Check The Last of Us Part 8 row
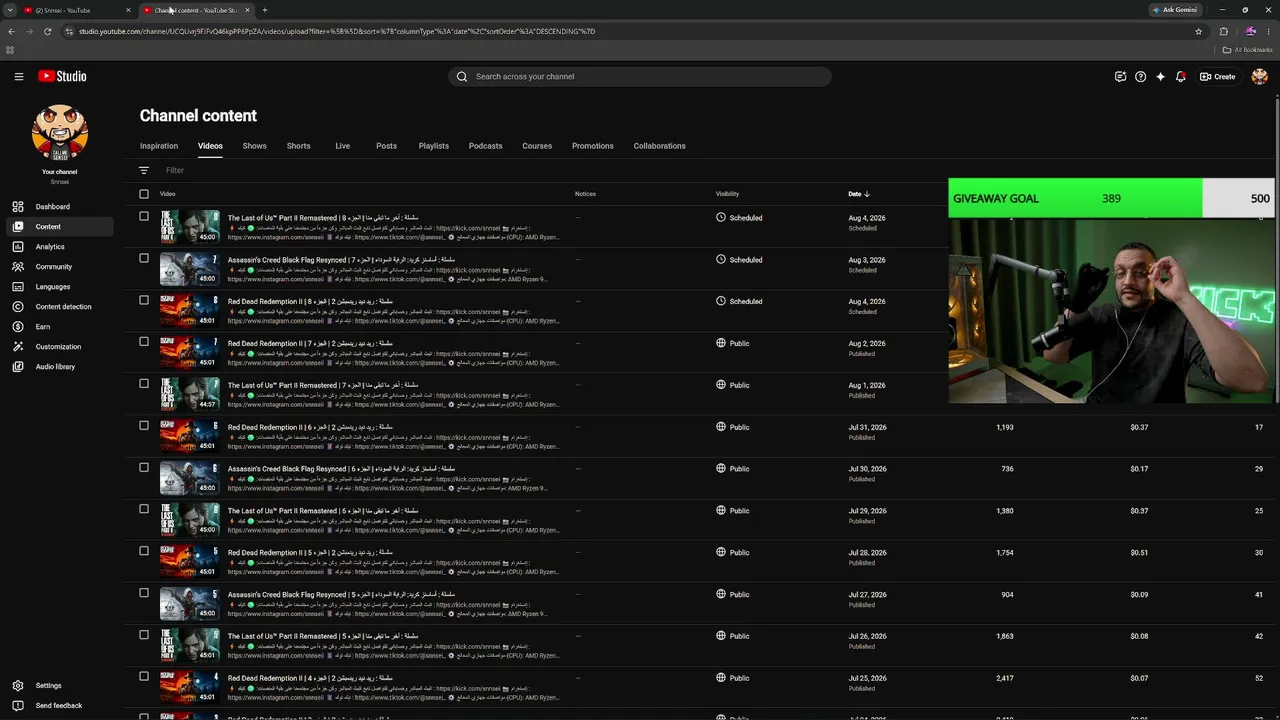This screenshot has height=720, width=1280. click(x=144, y=217)
